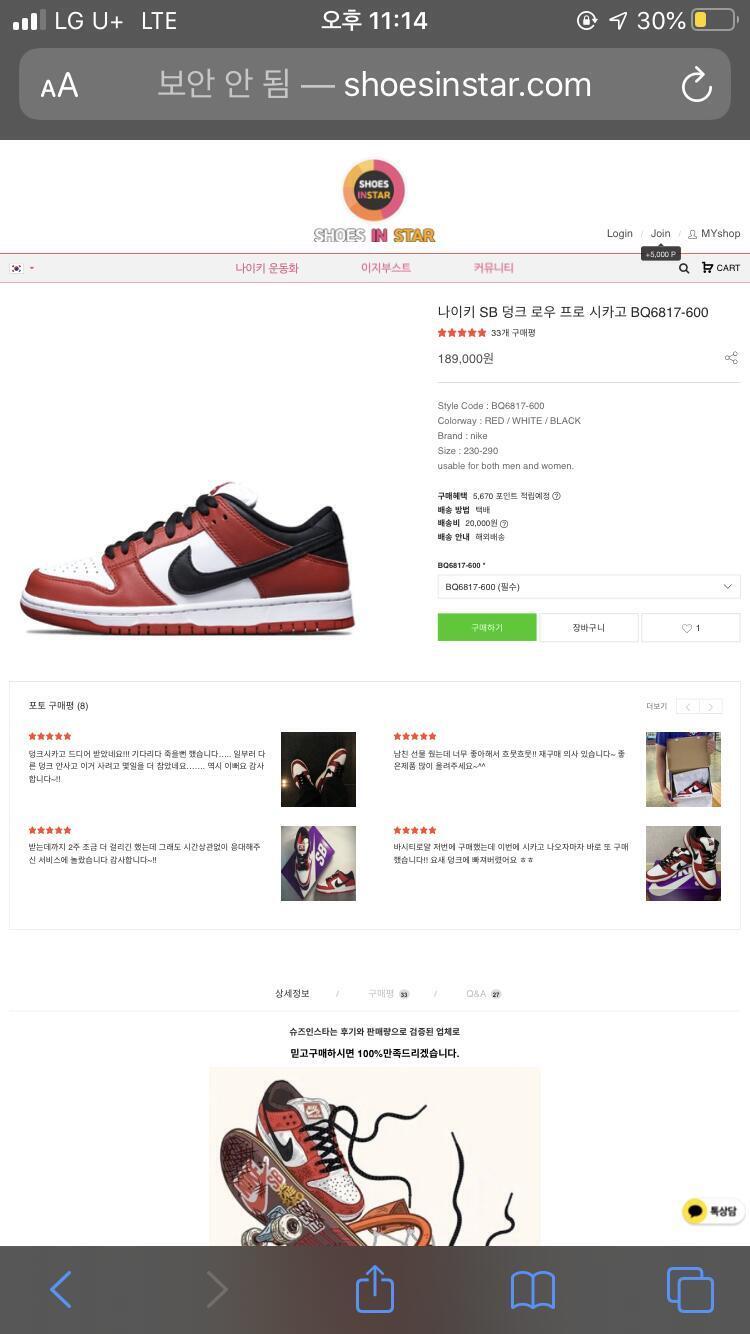The width and height of the screenshot is (750, 1334).
Task: Open Safari text size AA menu
Action: (59, 86)
